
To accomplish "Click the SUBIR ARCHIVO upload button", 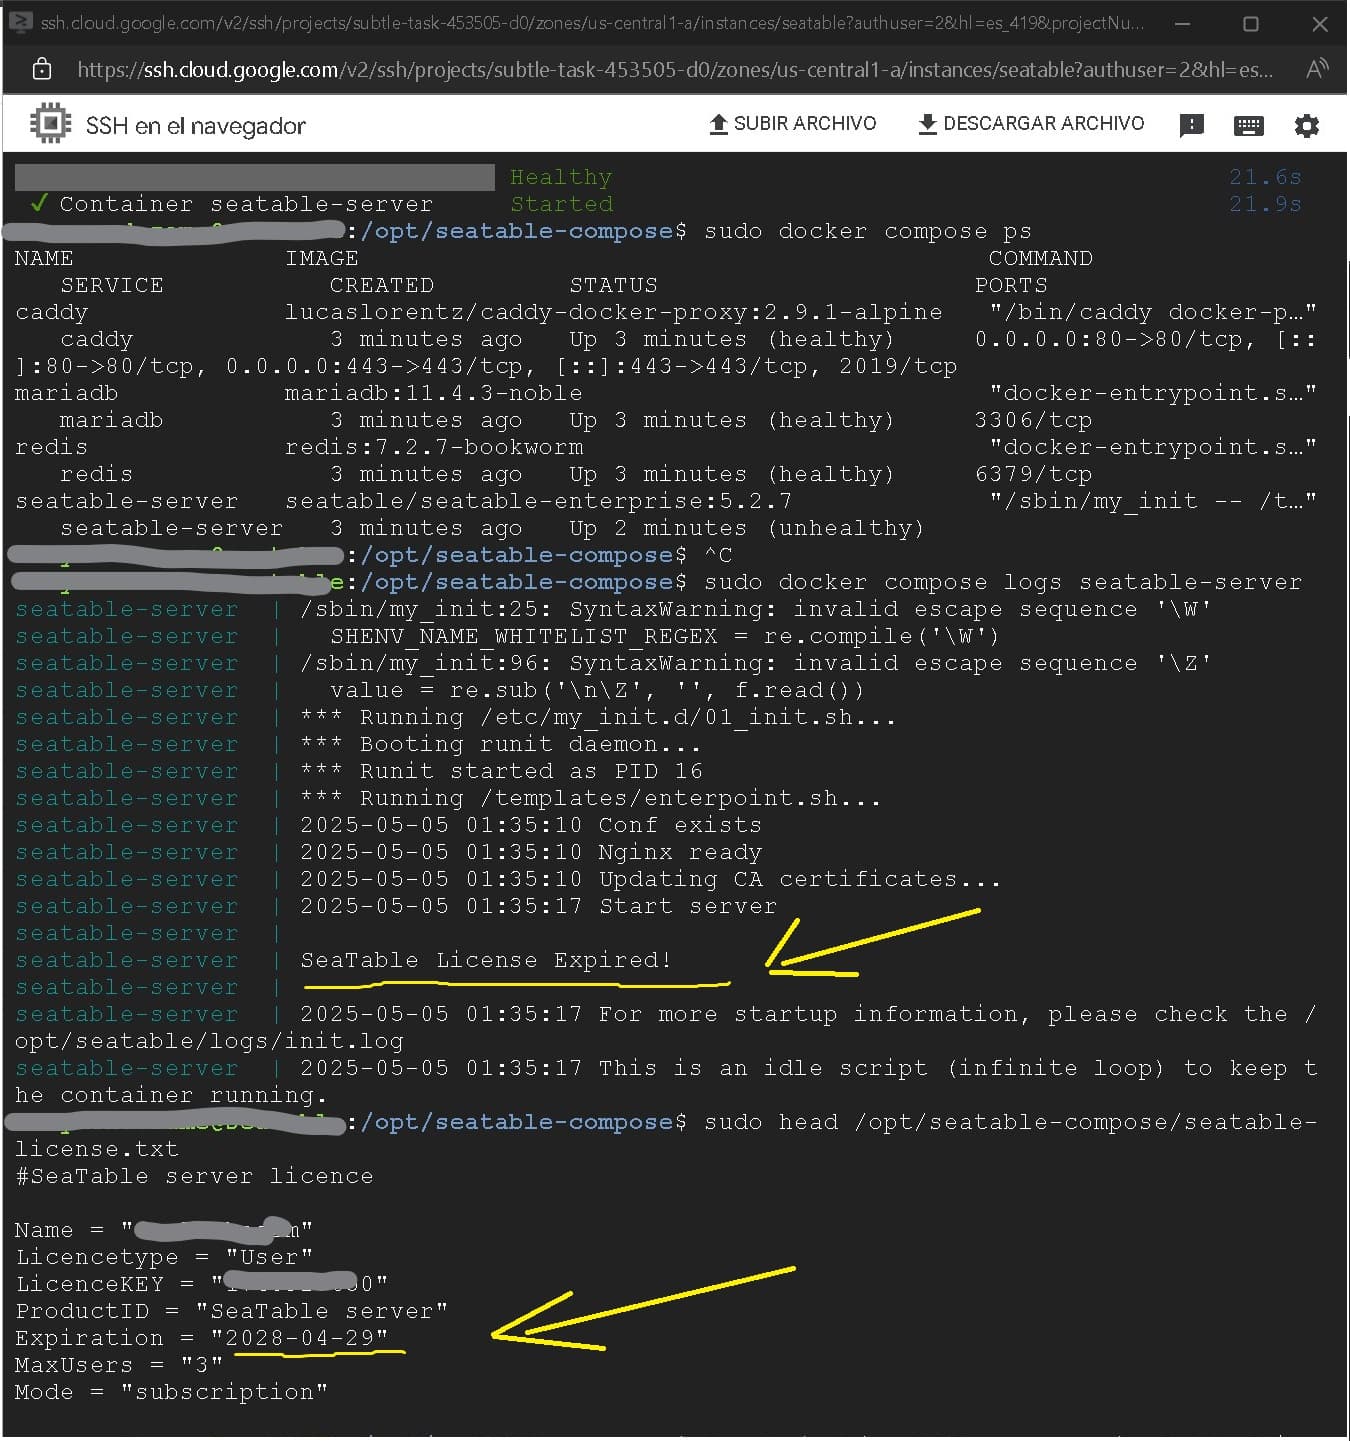I will pyautogui.click(x=792, y=124).
